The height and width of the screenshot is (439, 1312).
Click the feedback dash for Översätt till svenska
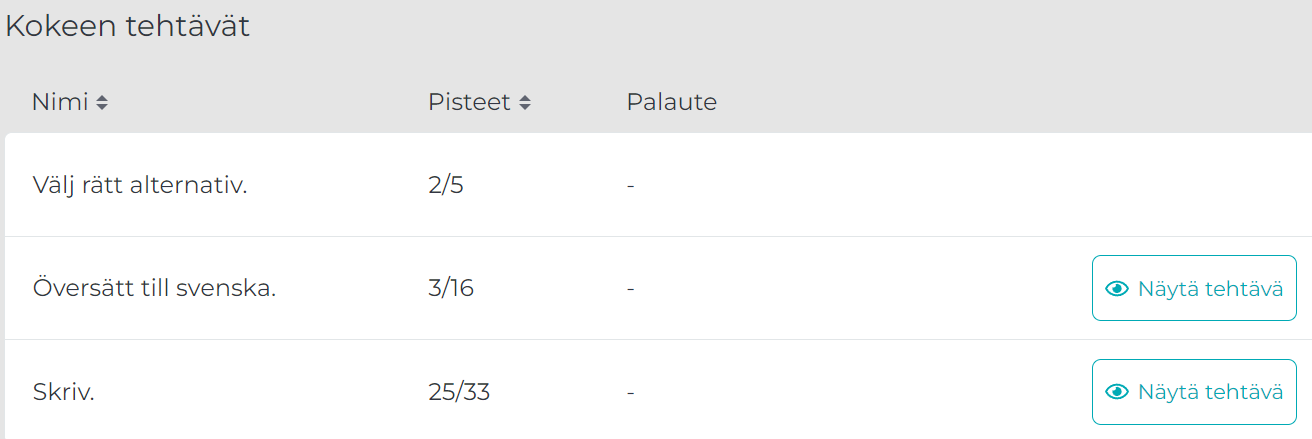(x=631, y=289)
